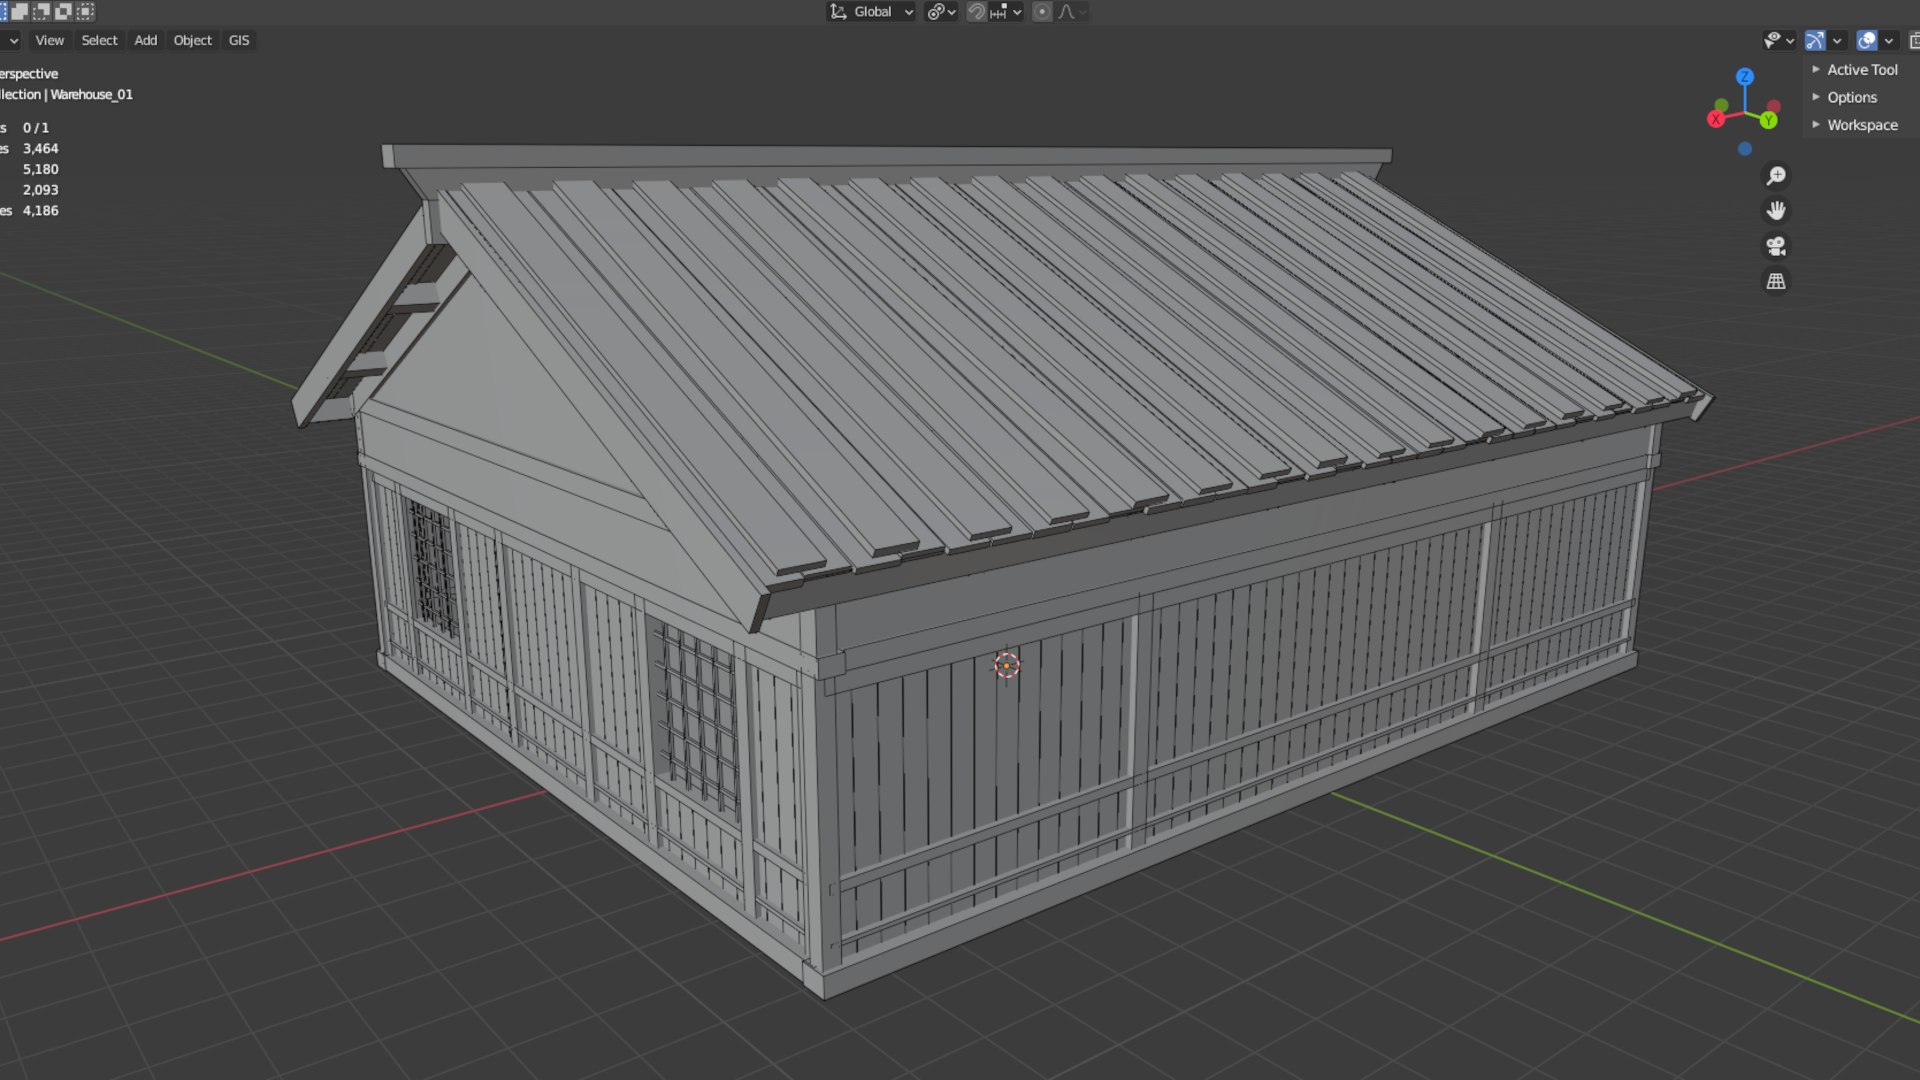
Task: Click the hand pan-view icon
Action: pyautogui.click(x=1776, y=211)
